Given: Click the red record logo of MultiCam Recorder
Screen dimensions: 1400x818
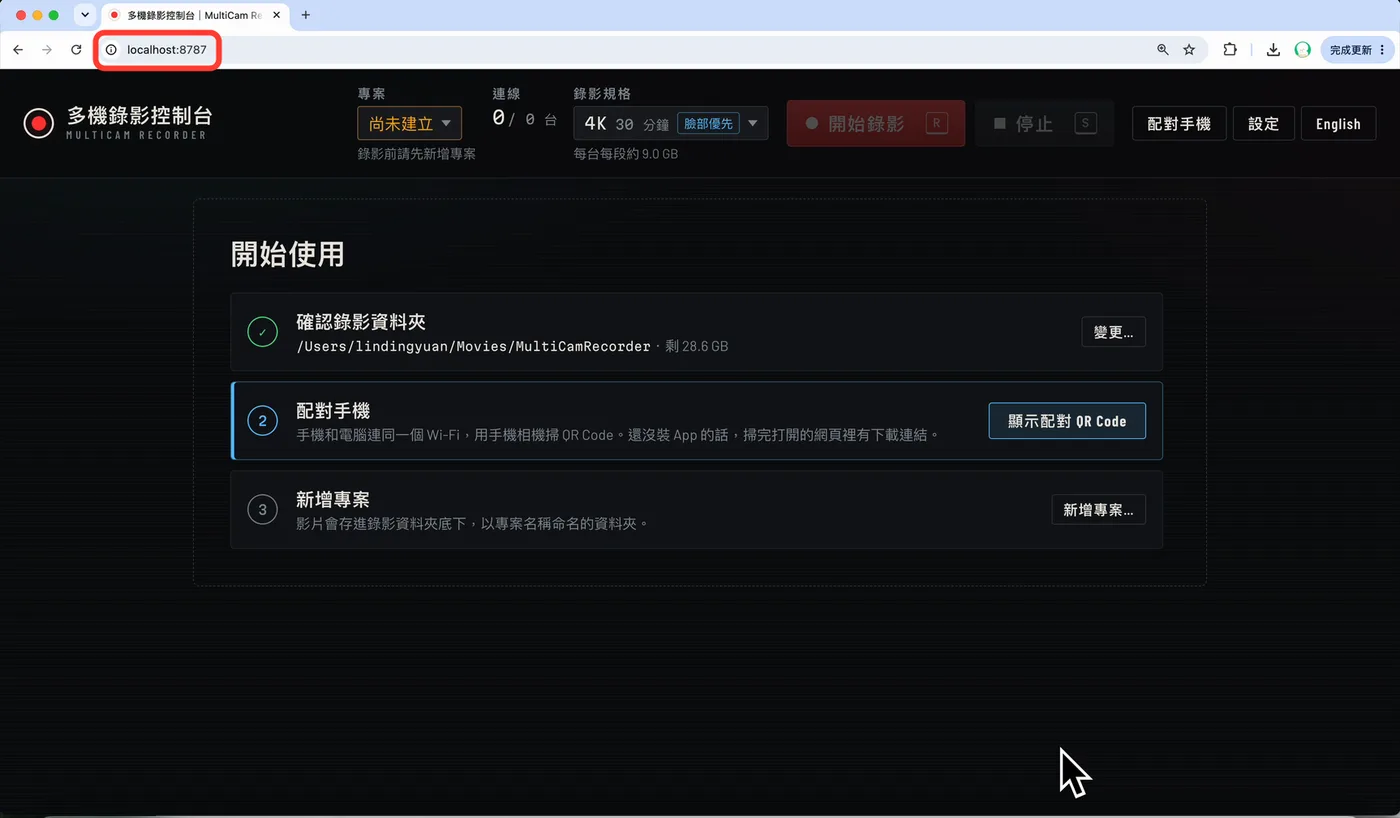Looking at the screenshot, I should click(x=39, y=123).
